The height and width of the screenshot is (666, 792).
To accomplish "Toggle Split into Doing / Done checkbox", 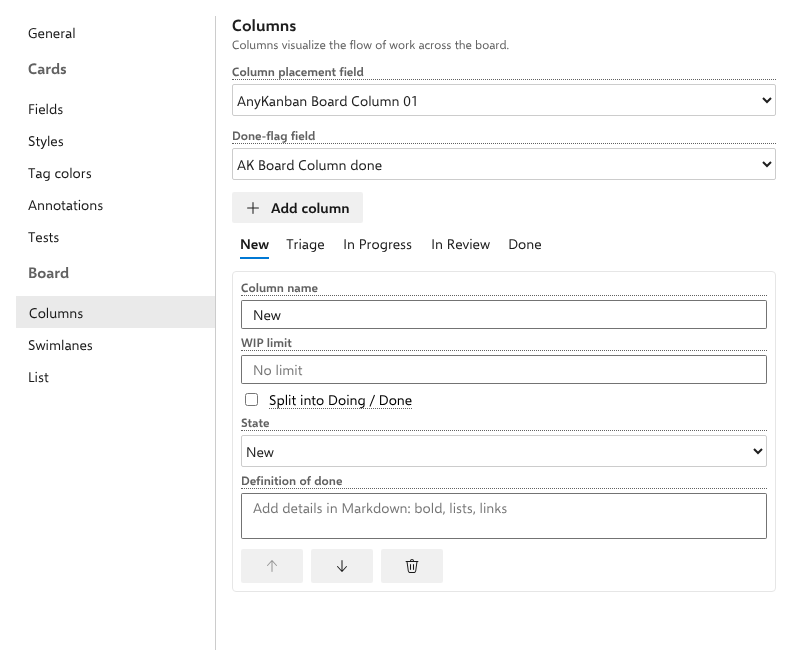I will 252,399.
